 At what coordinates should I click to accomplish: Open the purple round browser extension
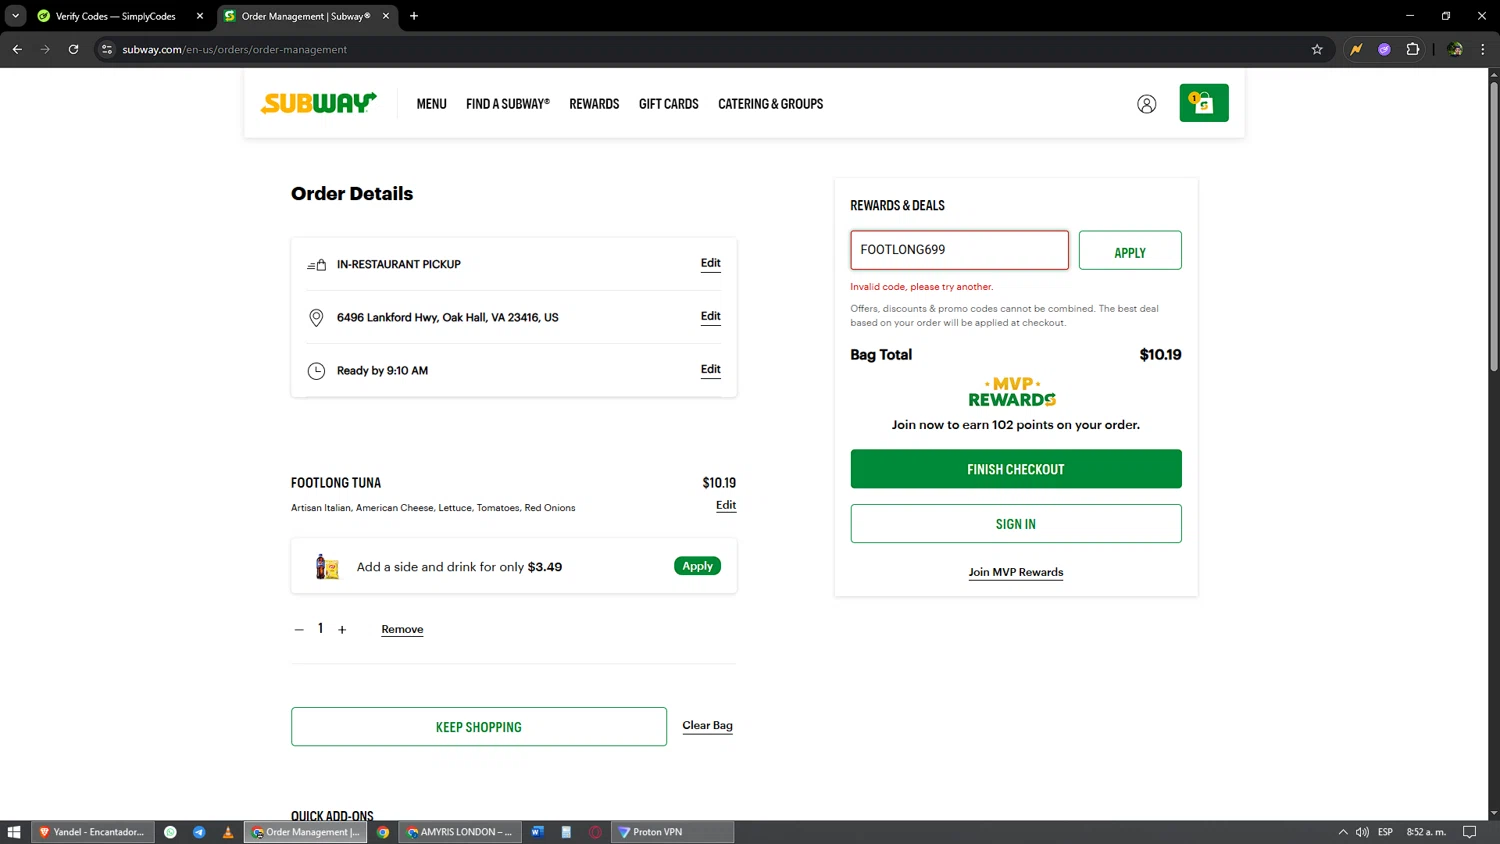point(1384,49)
